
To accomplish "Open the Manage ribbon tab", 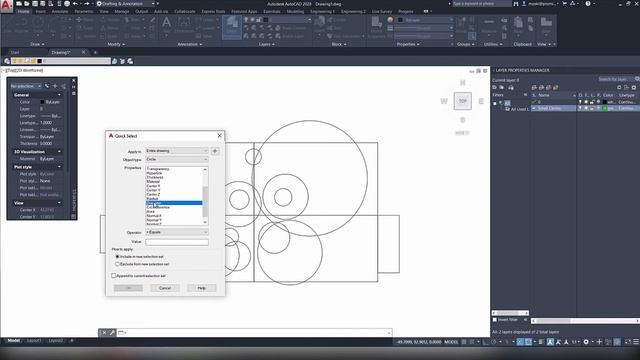I will point(122,11).
